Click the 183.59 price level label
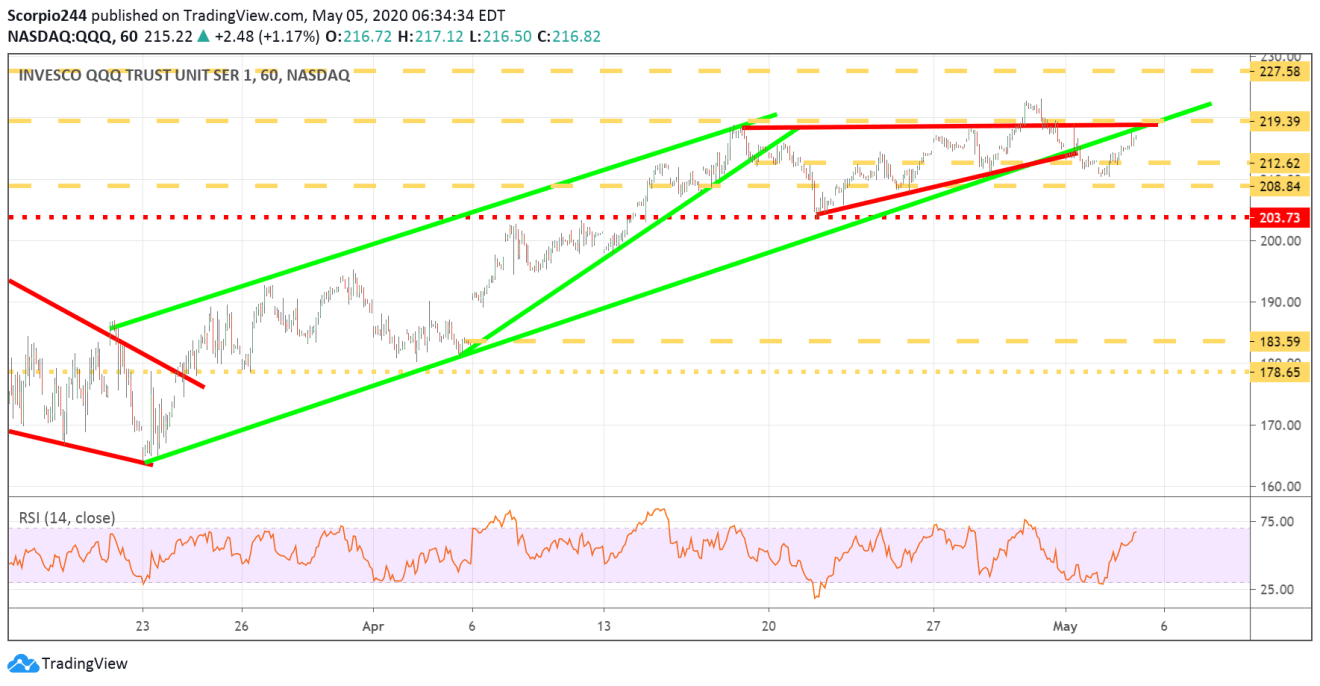This screenshot has height=686, width=1320. point(1281,341)
